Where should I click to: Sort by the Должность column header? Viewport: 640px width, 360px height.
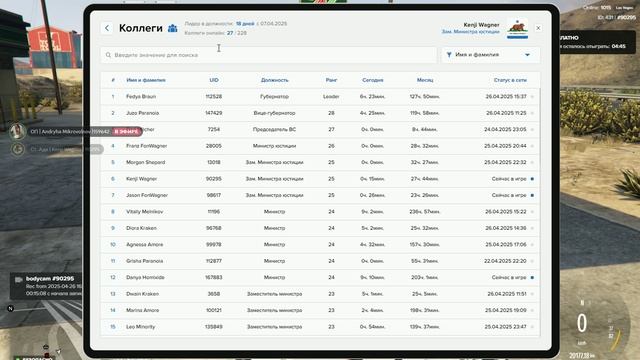274,80
